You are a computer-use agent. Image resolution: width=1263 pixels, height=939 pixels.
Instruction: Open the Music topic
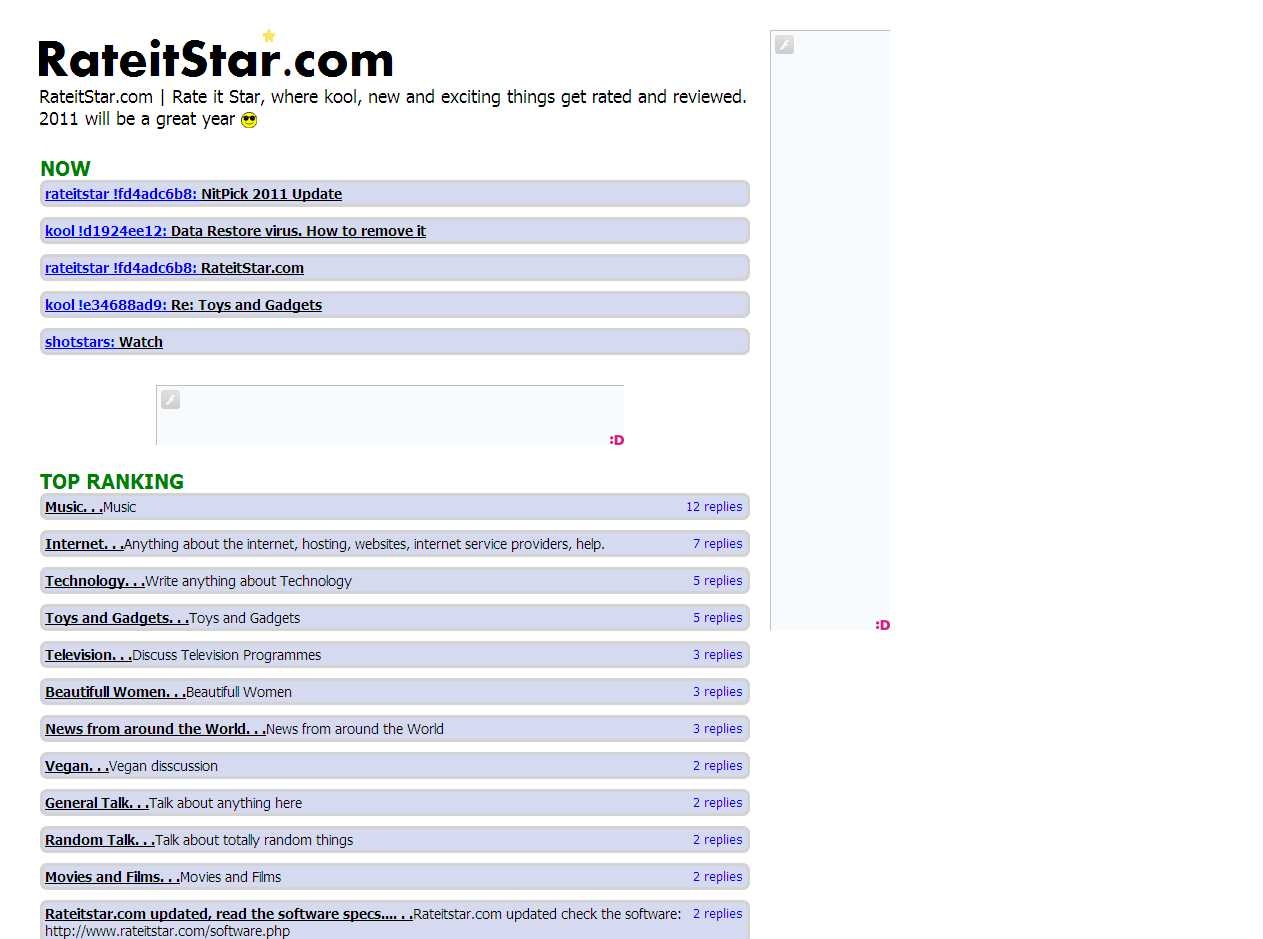74,507
